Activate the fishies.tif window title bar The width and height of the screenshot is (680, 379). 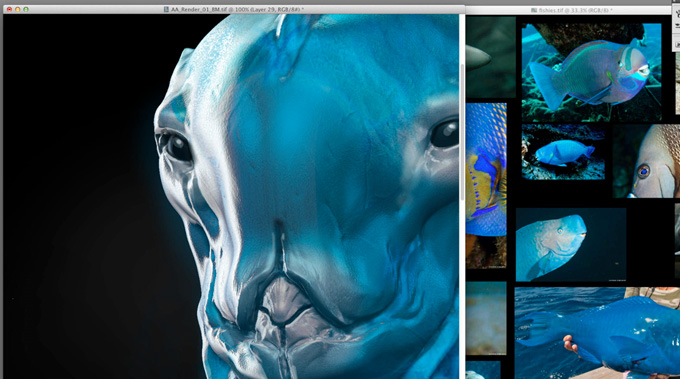point(568,10)
